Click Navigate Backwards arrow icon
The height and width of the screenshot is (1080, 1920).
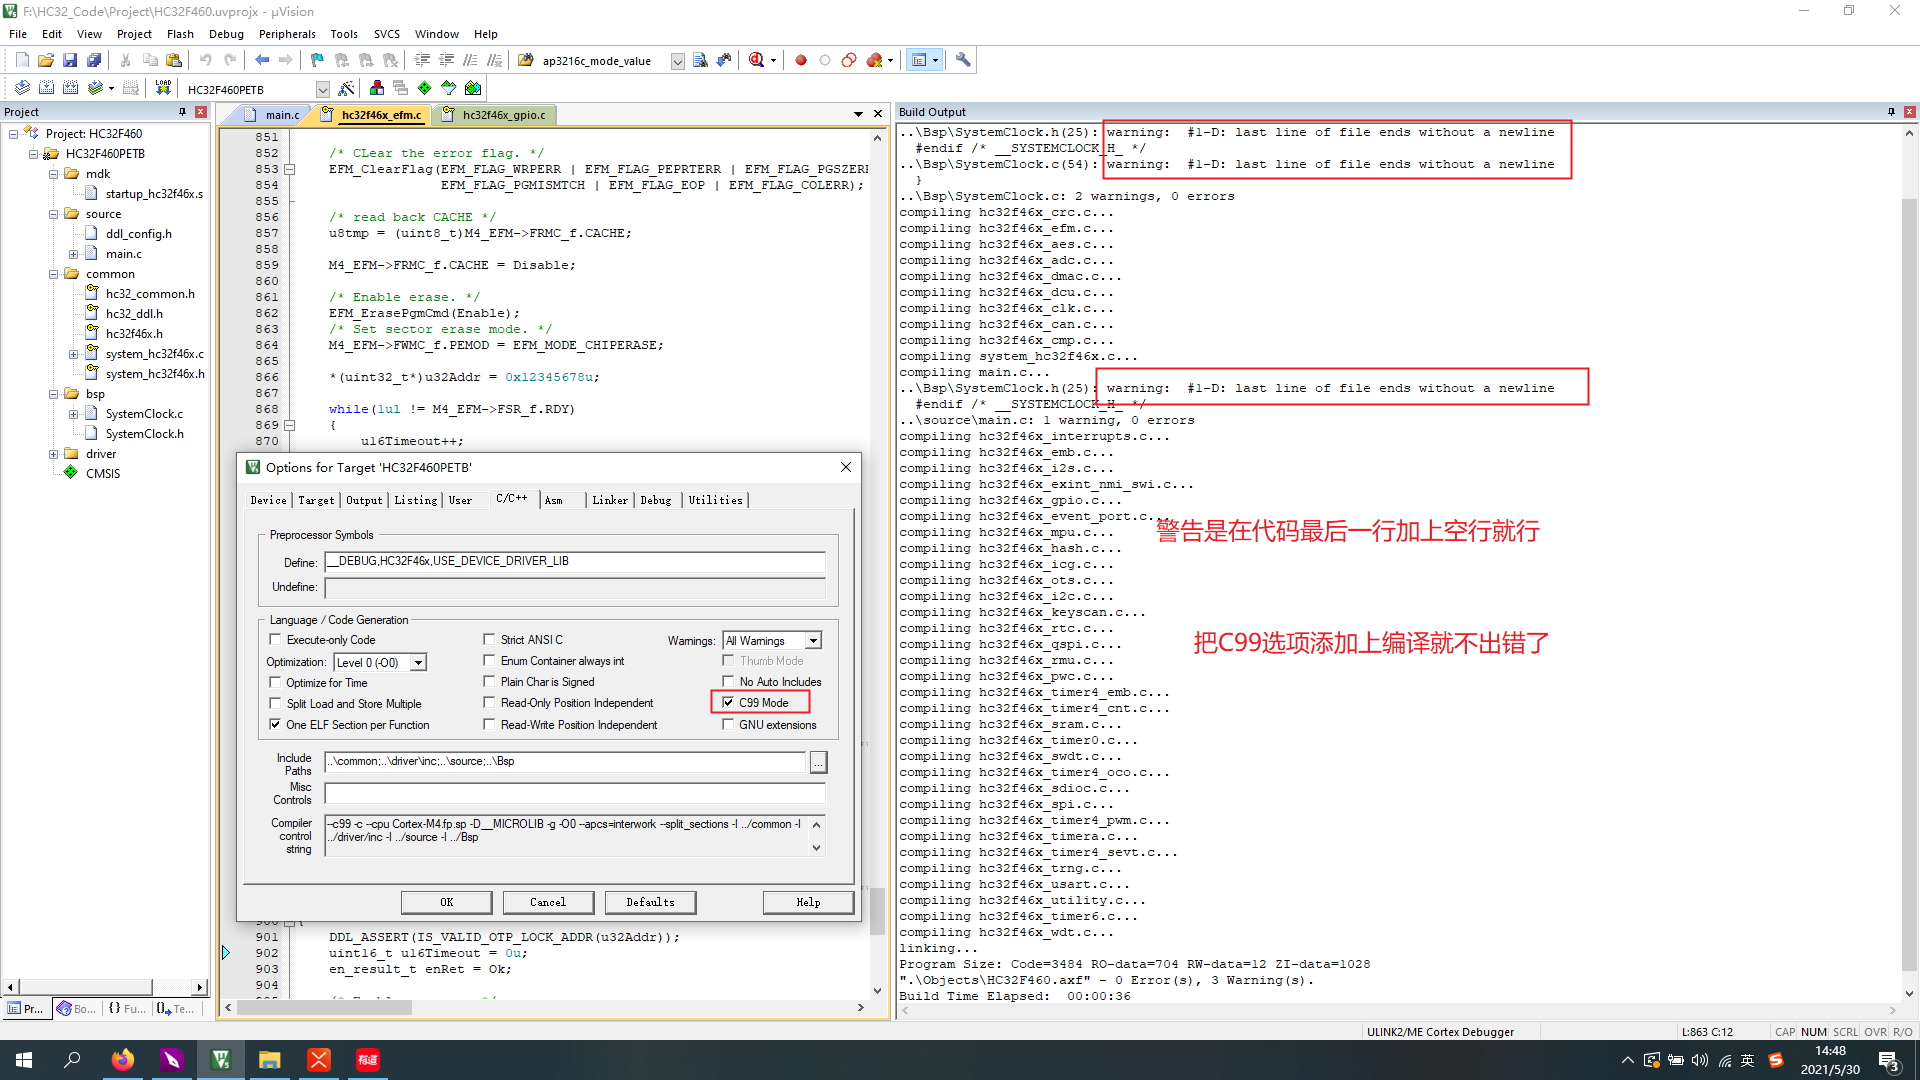(262, 60)
